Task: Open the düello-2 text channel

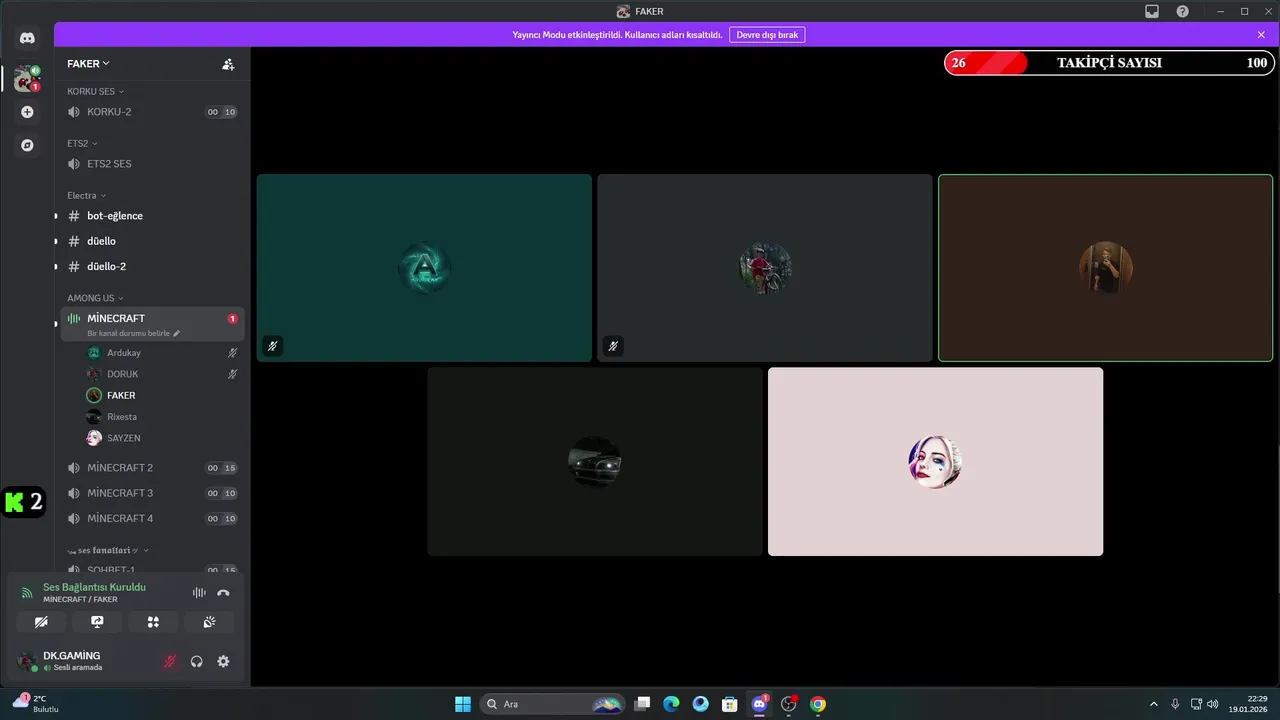Action: (150, 267)
